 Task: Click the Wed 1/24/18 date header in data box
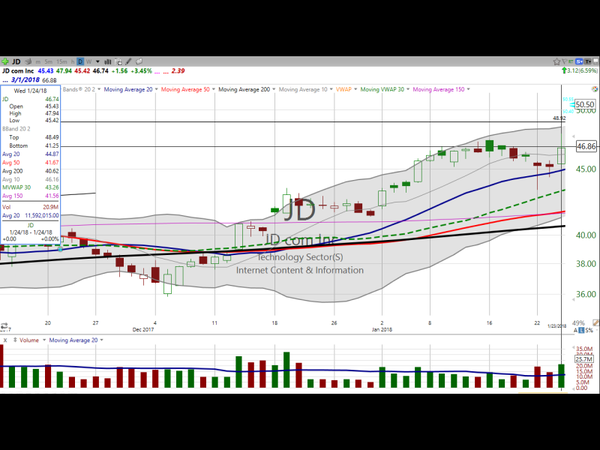30,91
